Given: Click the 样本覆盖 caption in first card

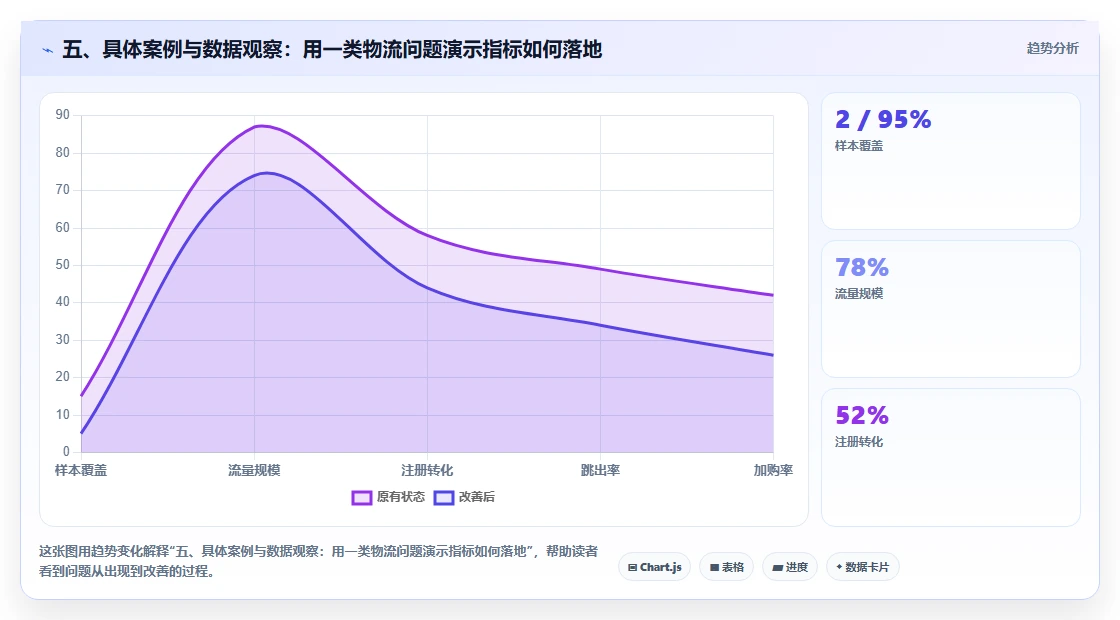Looking at the screenshot, I should coord(859,146).
